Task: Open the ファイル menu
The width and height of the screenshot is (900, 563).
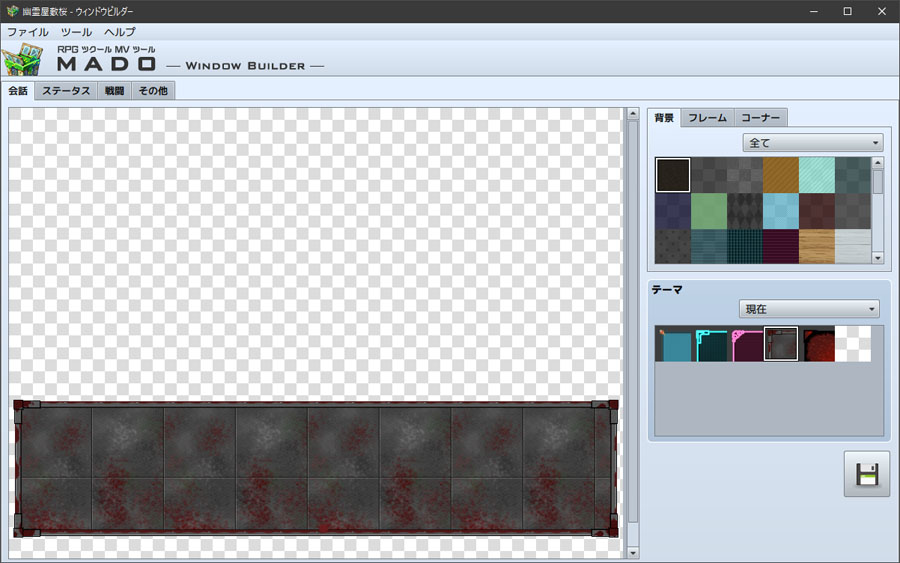Action: click(28, 32)
